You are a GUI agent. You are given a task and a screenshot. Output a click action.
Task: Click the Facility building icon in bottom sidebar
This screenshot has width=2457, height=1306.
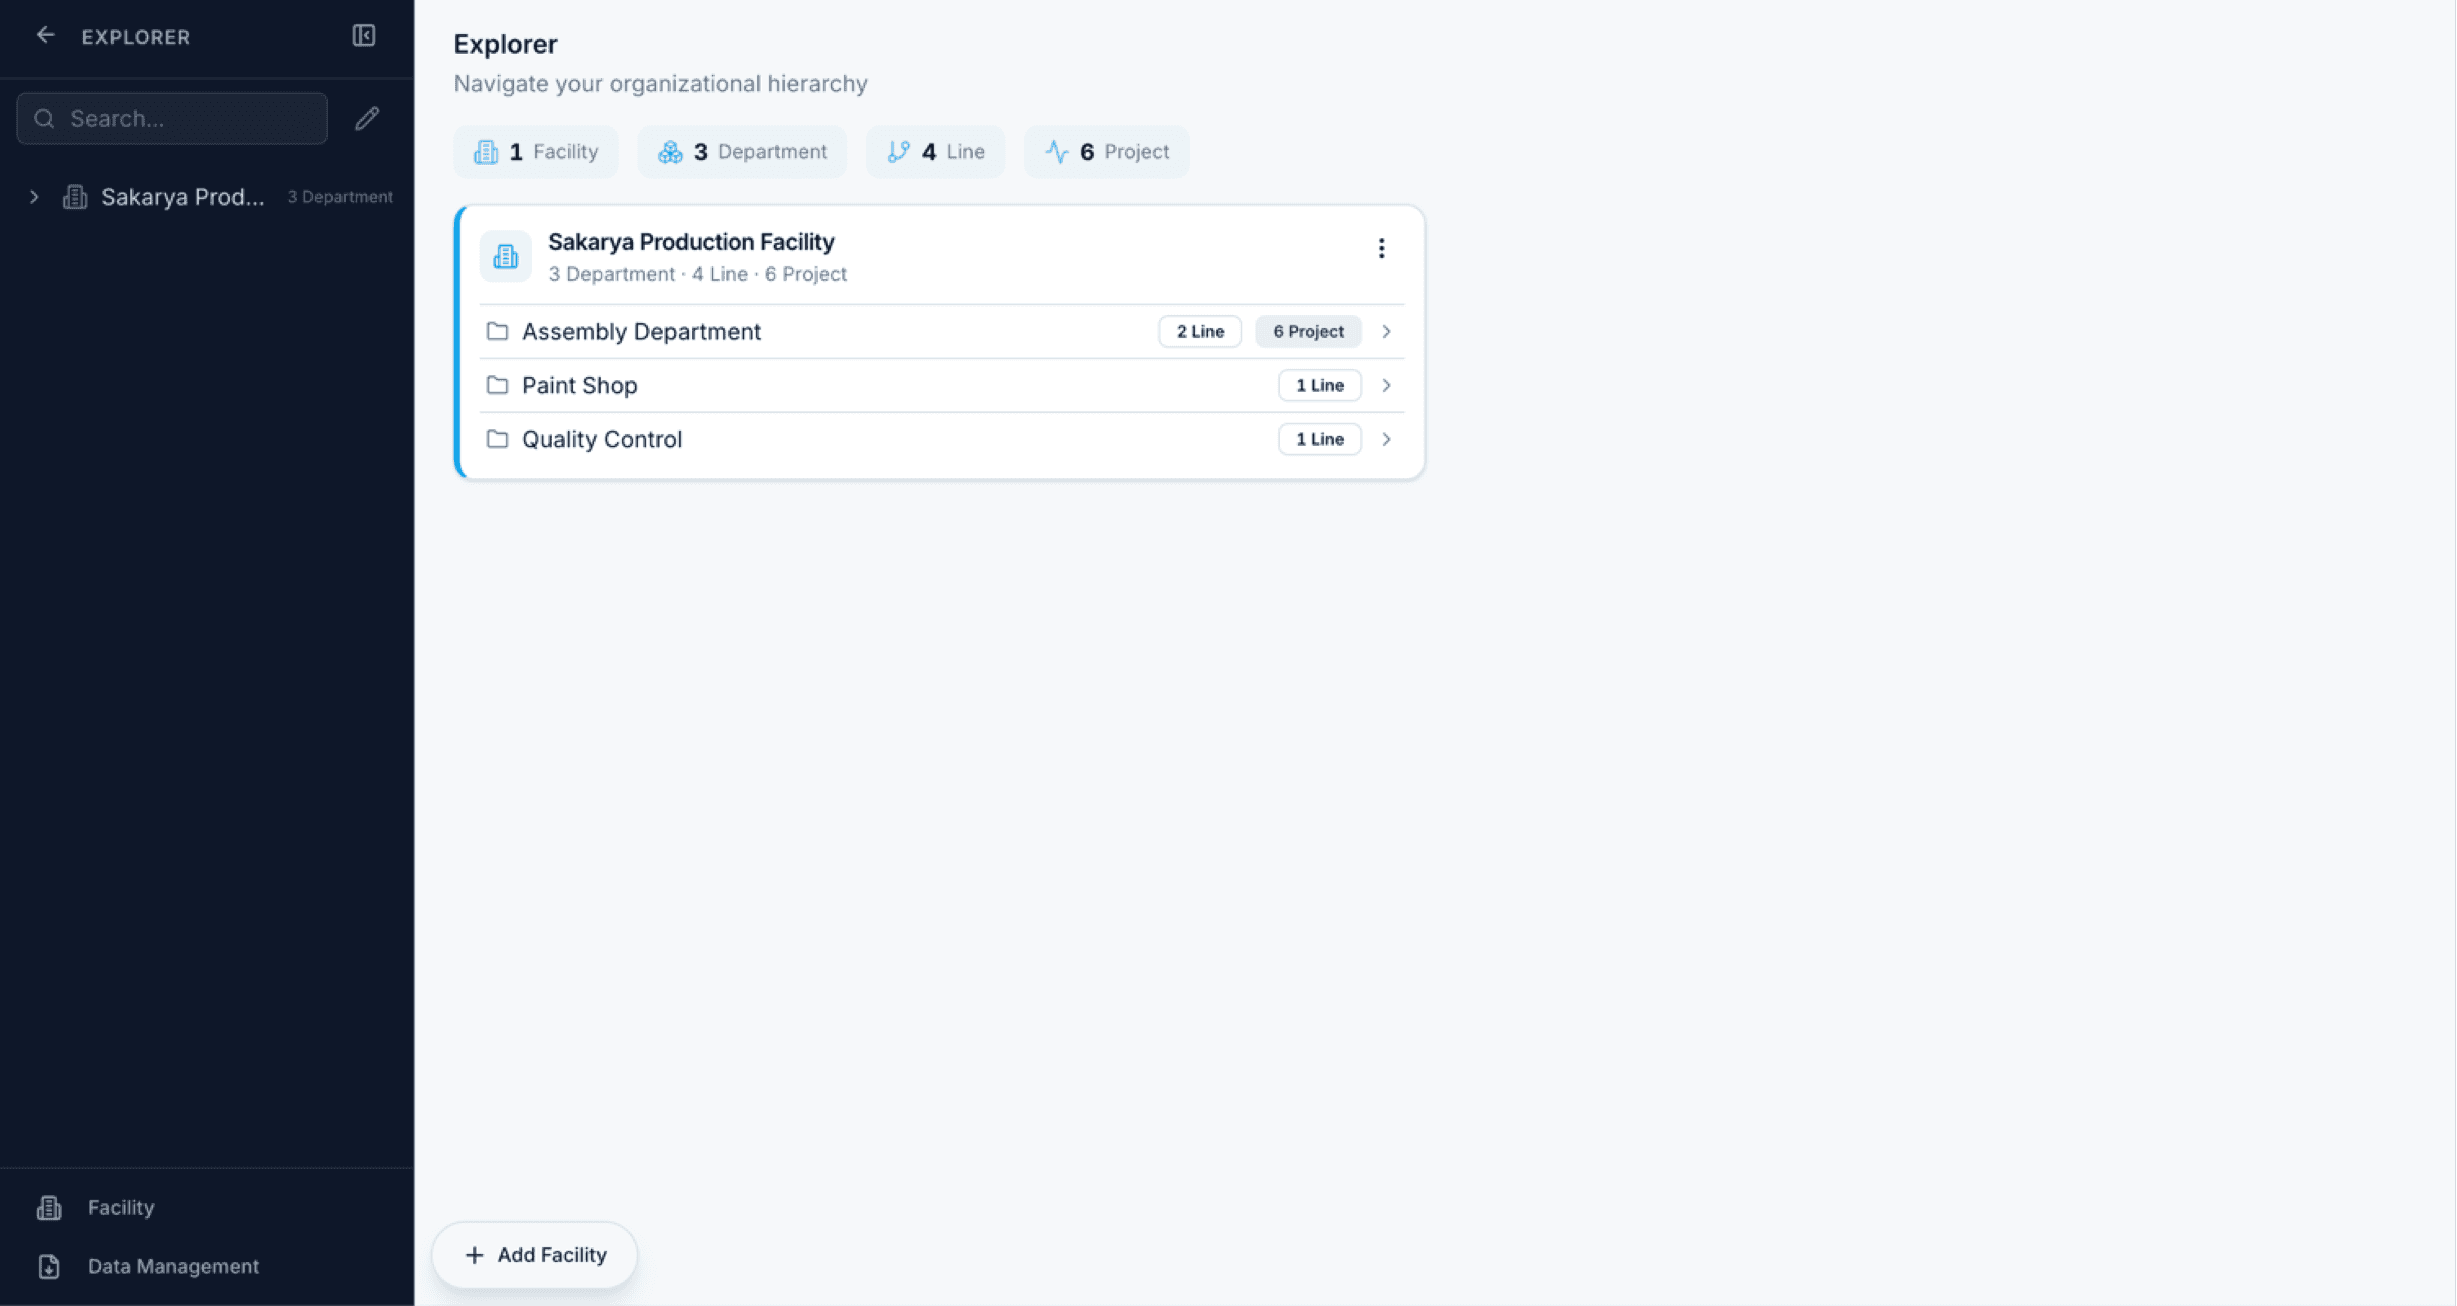click(x=49, y=1208)
